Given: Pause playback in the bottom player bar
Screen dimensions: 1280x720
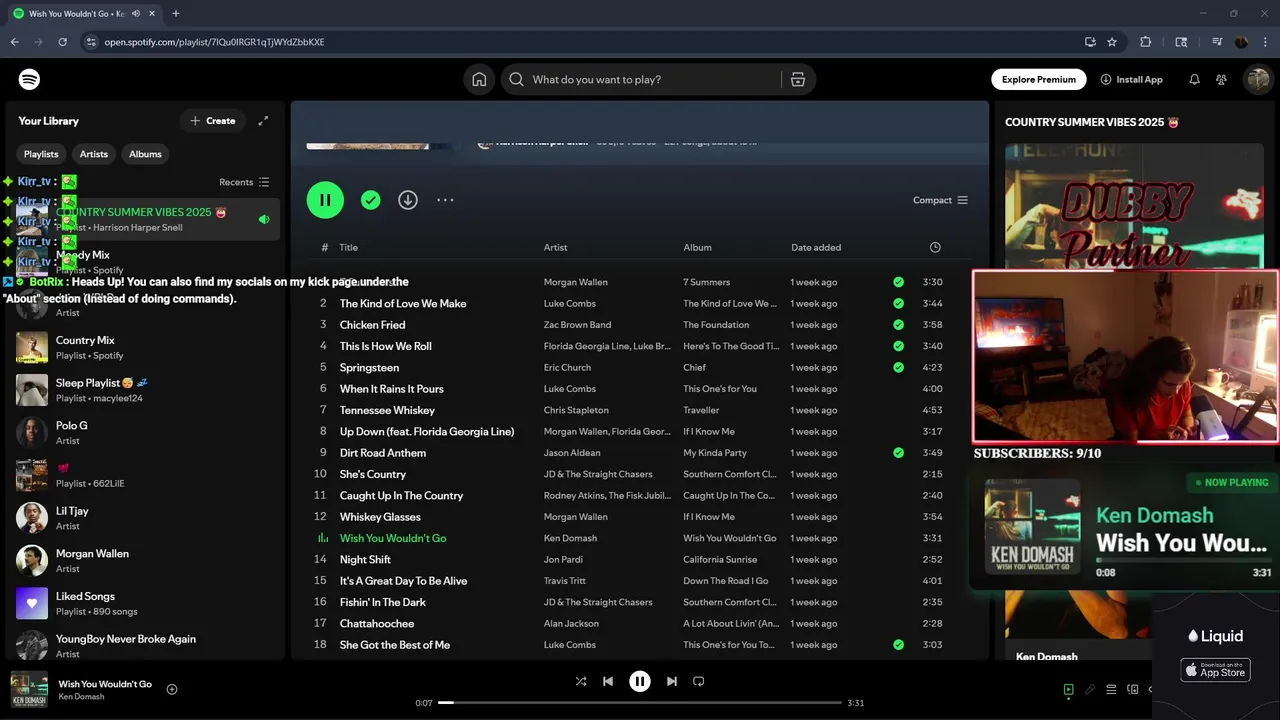Looking at the screenshot, I should [640, 682].
